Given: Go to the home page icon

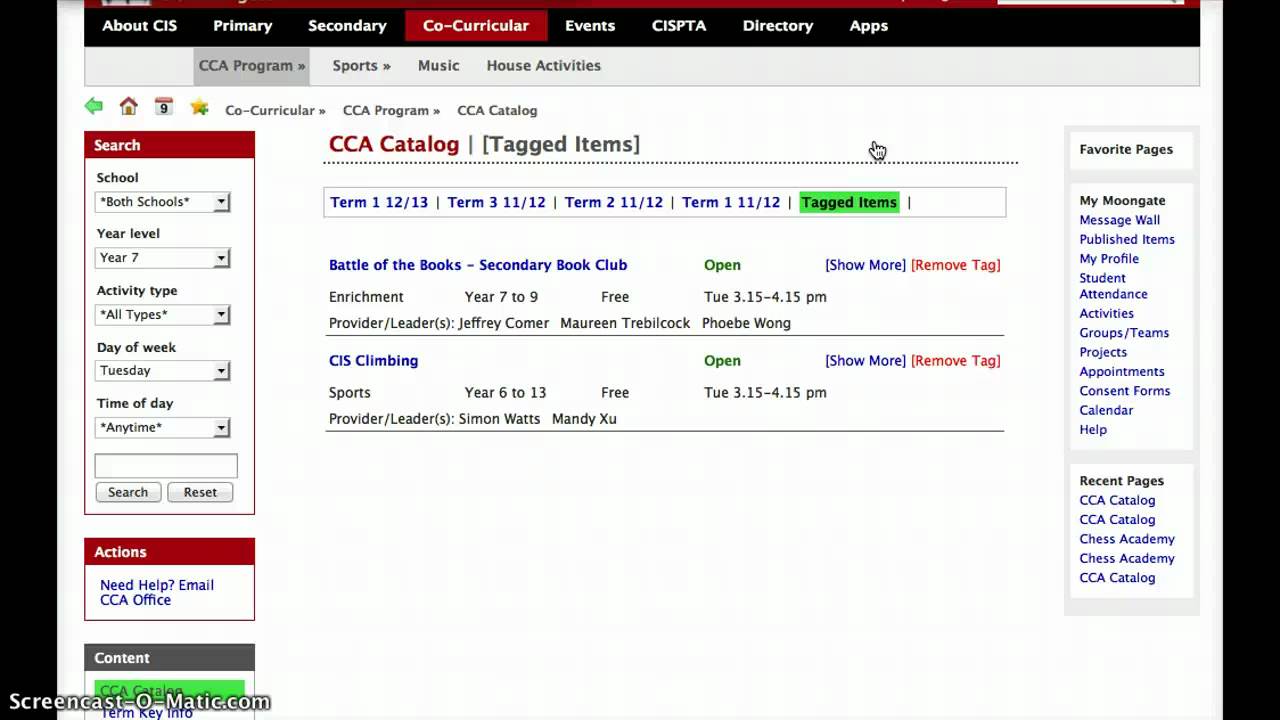Looking at the screenshot, I should [128, 106].
